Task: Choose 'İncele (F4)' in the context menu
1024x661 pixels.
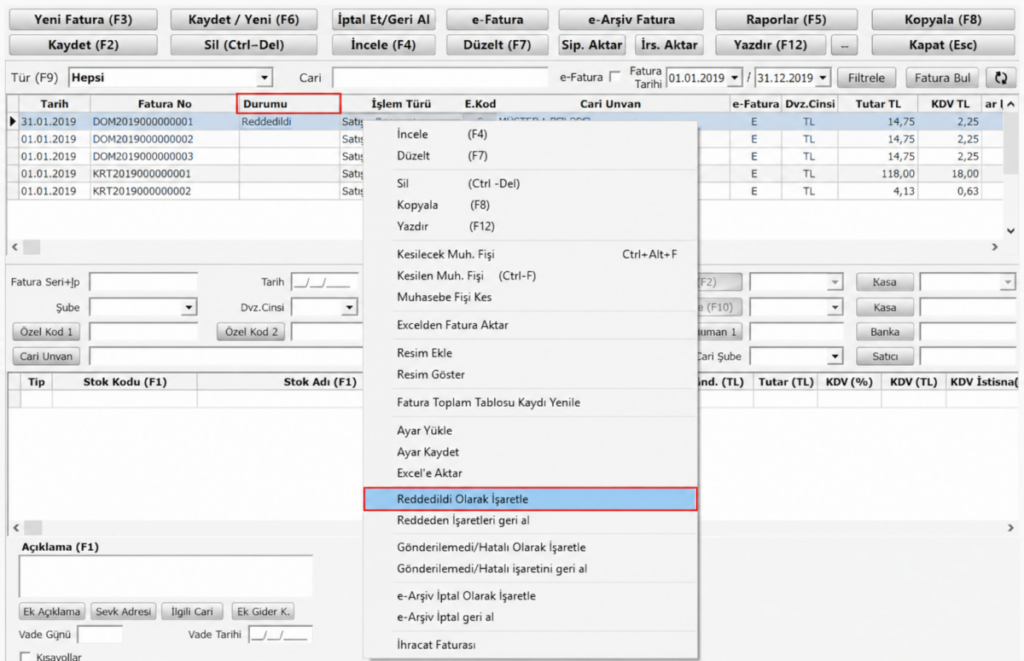Action: point(442,134)
